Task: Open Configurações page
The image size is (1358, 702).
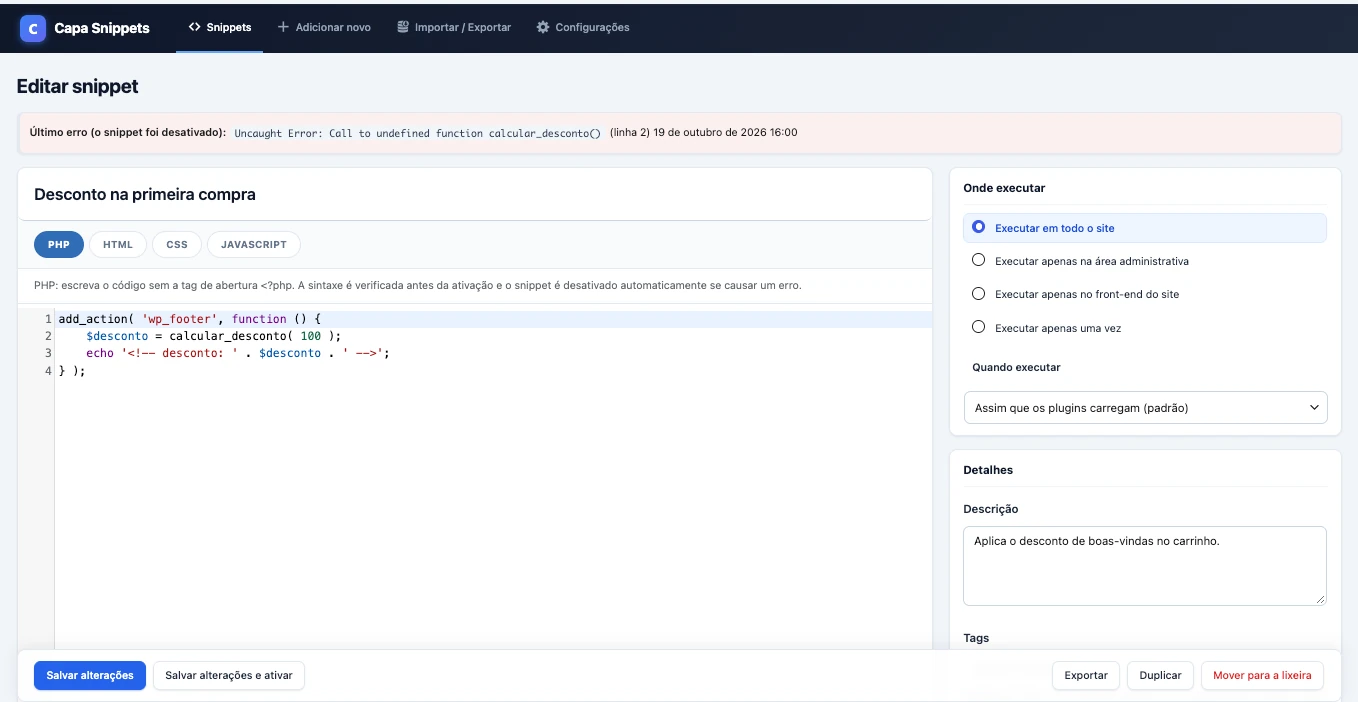Action: pos(583,27)
